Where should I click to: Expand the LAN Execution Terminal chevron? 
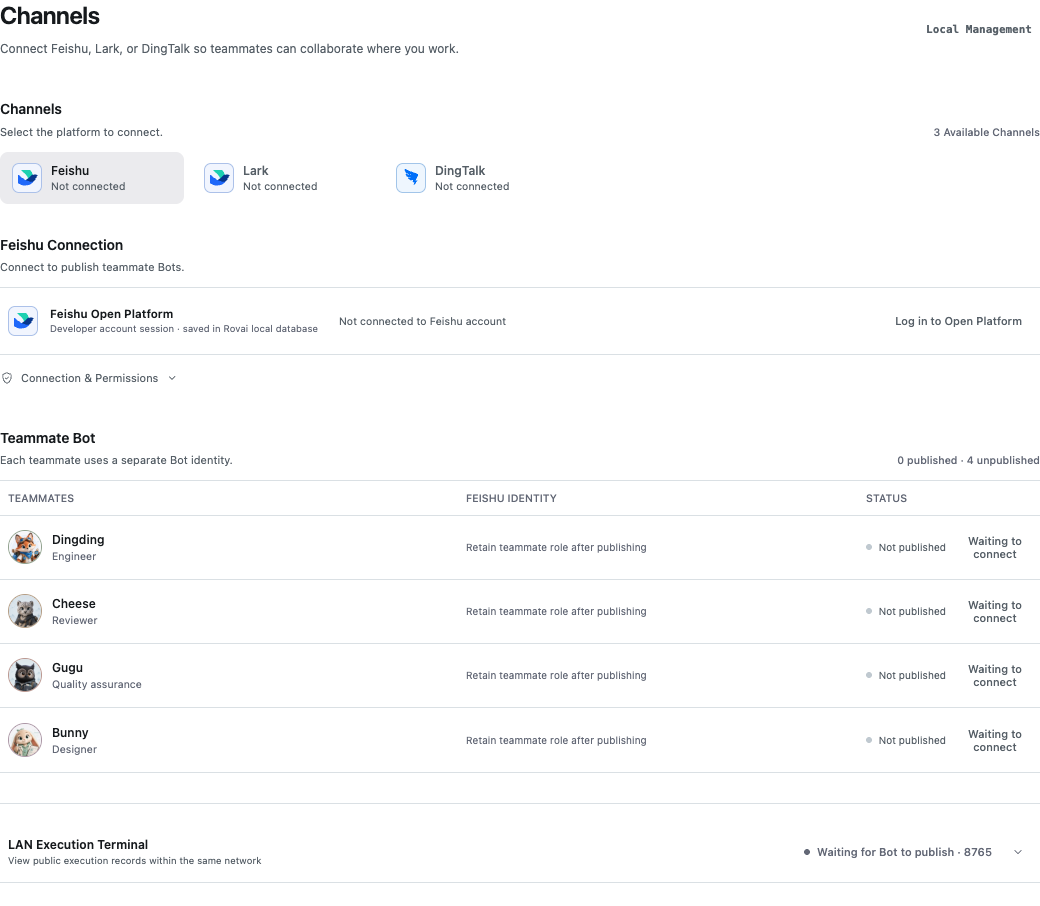pos(1018,852)
